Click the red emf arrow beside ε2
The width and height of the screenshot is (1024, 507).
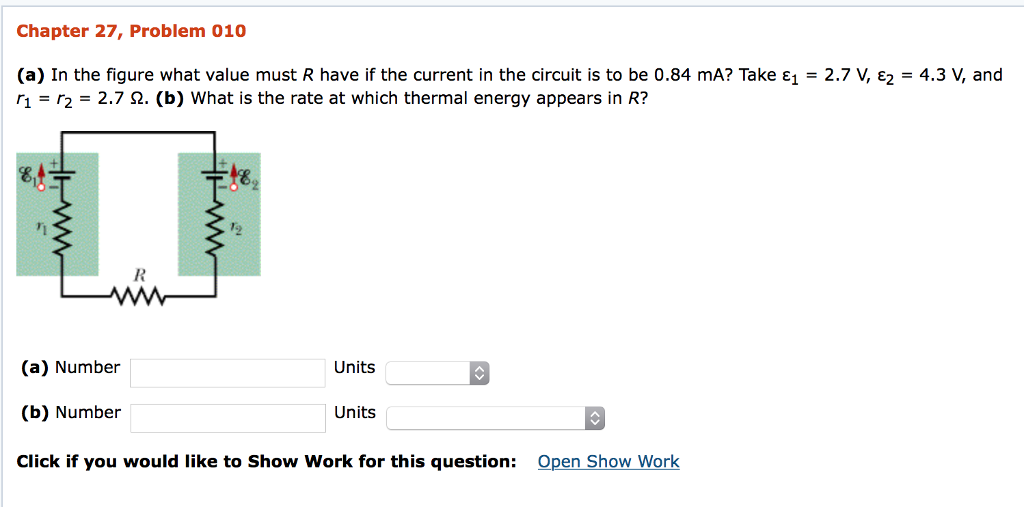point(236,176)
